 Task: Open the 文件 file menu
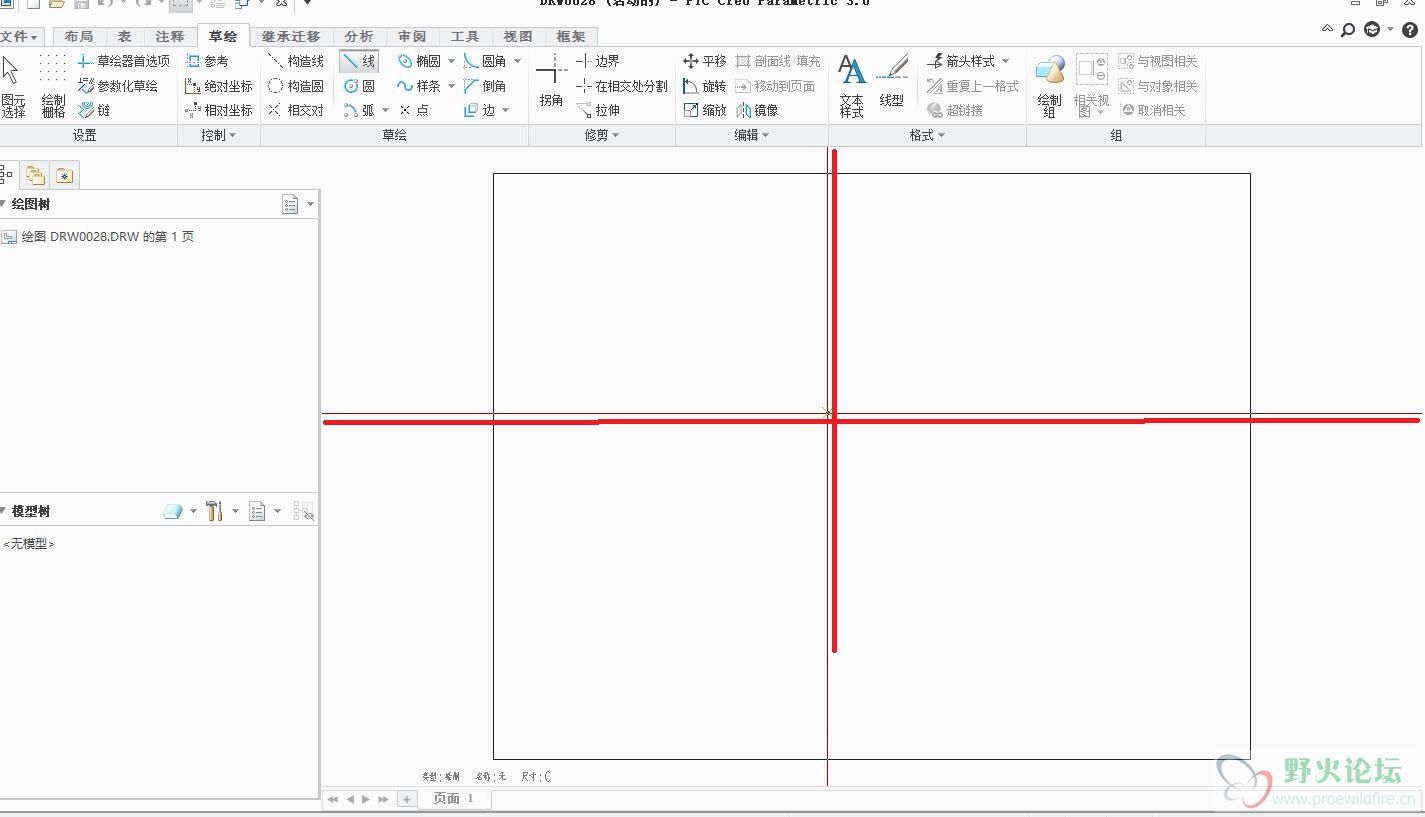click(x=19, y=36)
